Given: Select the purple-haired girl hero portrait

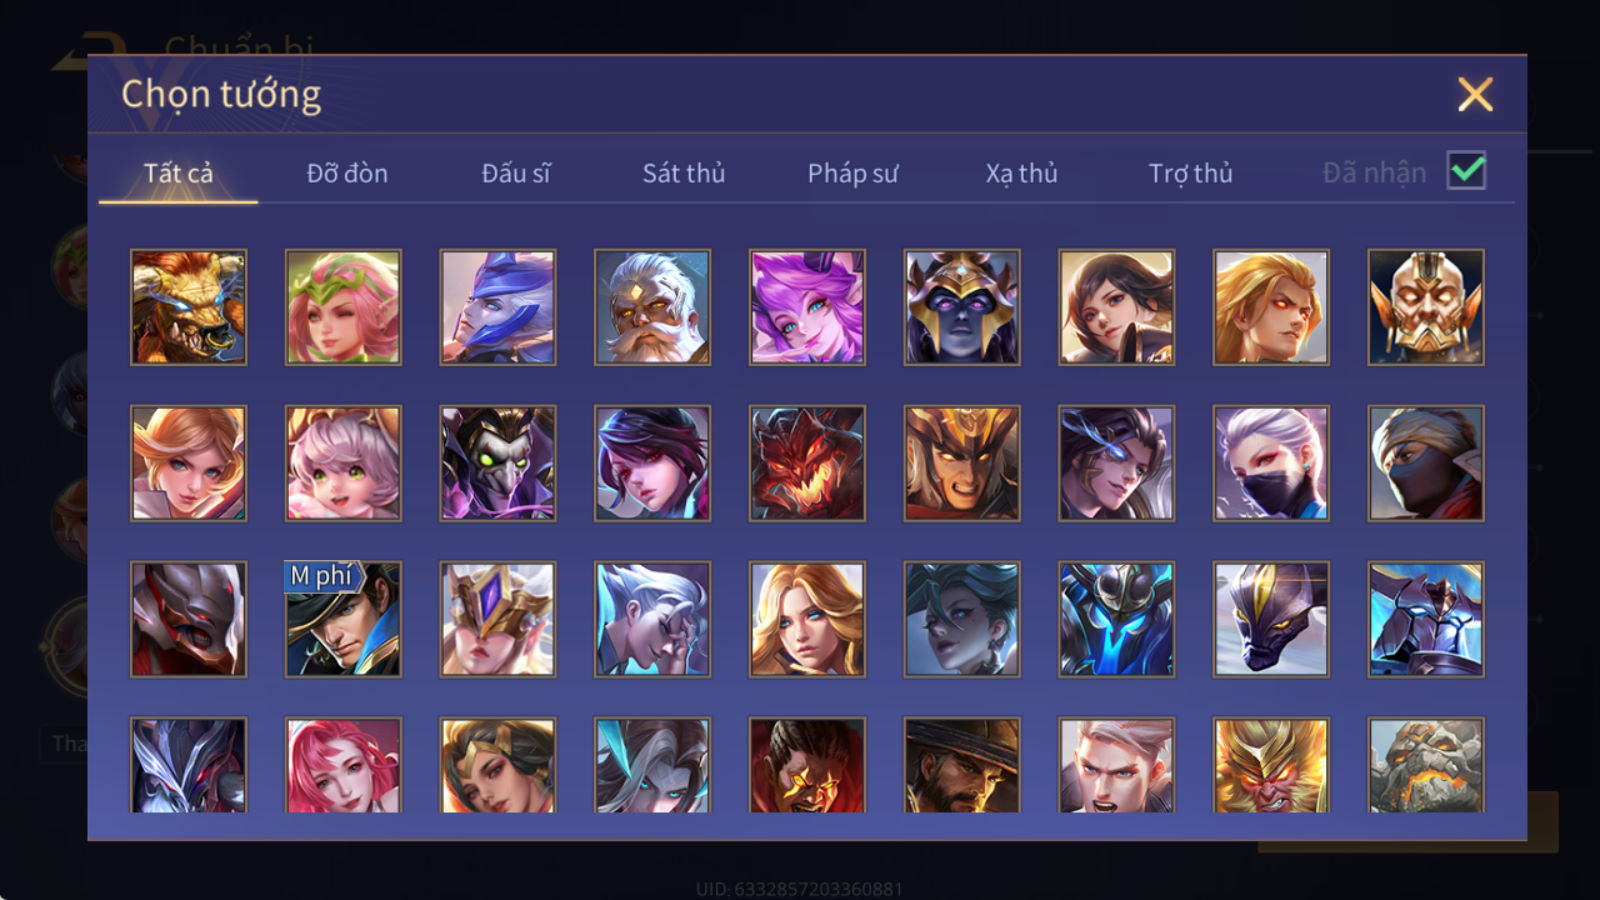Looking at the screenshot, I should 807,307.
